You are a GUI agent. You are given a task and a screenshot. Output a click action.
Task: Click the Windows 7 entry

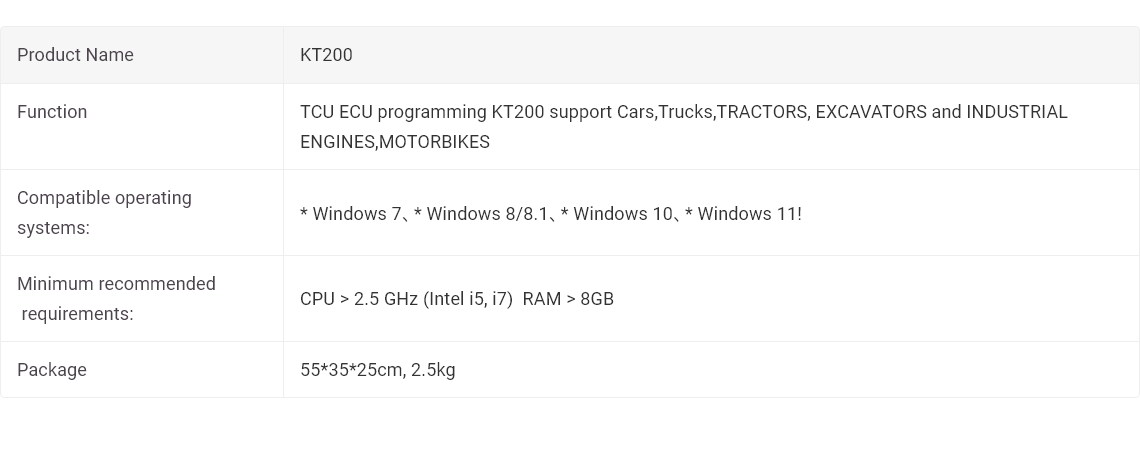[x=350, y=214]
